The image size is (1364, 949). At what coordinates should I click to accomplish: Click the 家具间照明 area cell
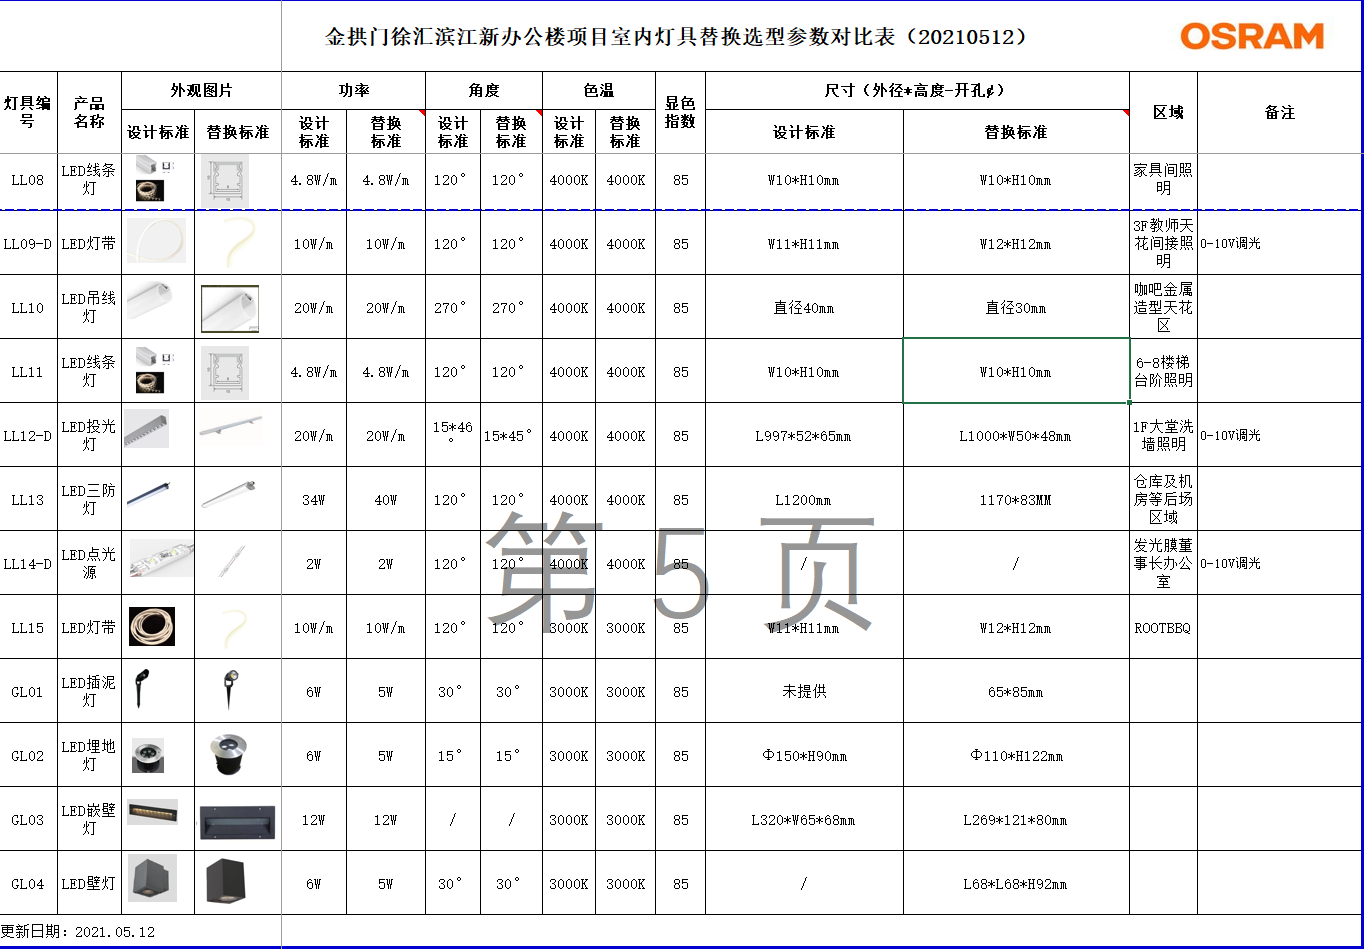tap(1163, 181)
